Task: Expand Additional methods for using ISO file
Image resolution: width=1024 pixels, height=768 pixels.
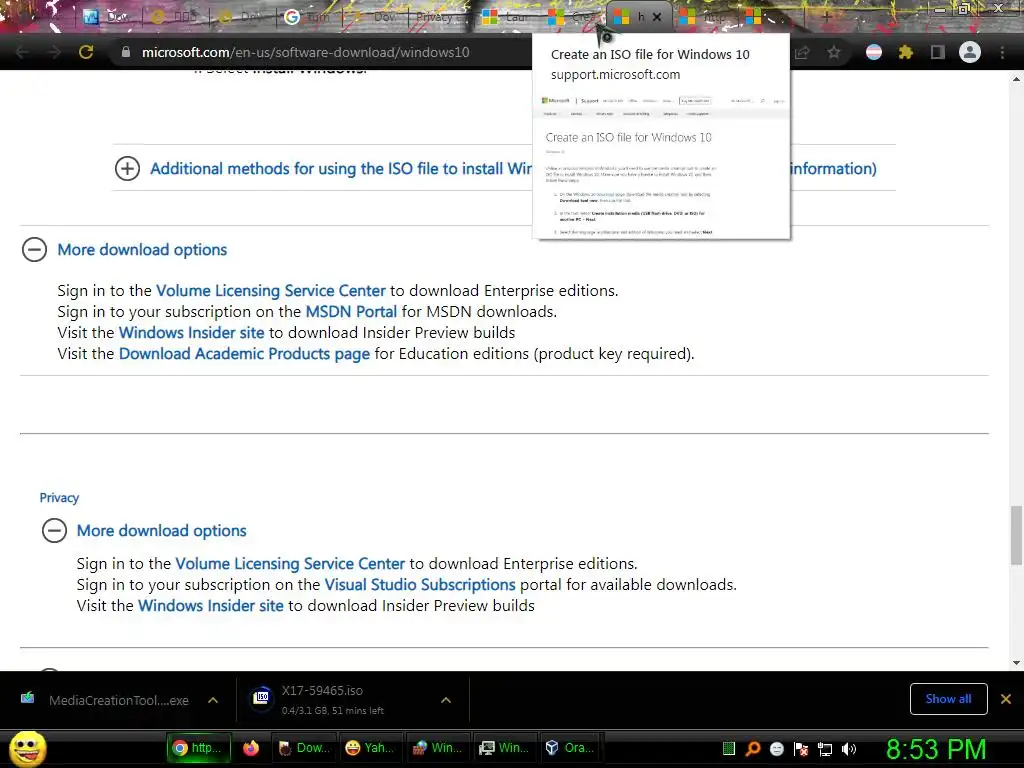Action: pos(127,168)
